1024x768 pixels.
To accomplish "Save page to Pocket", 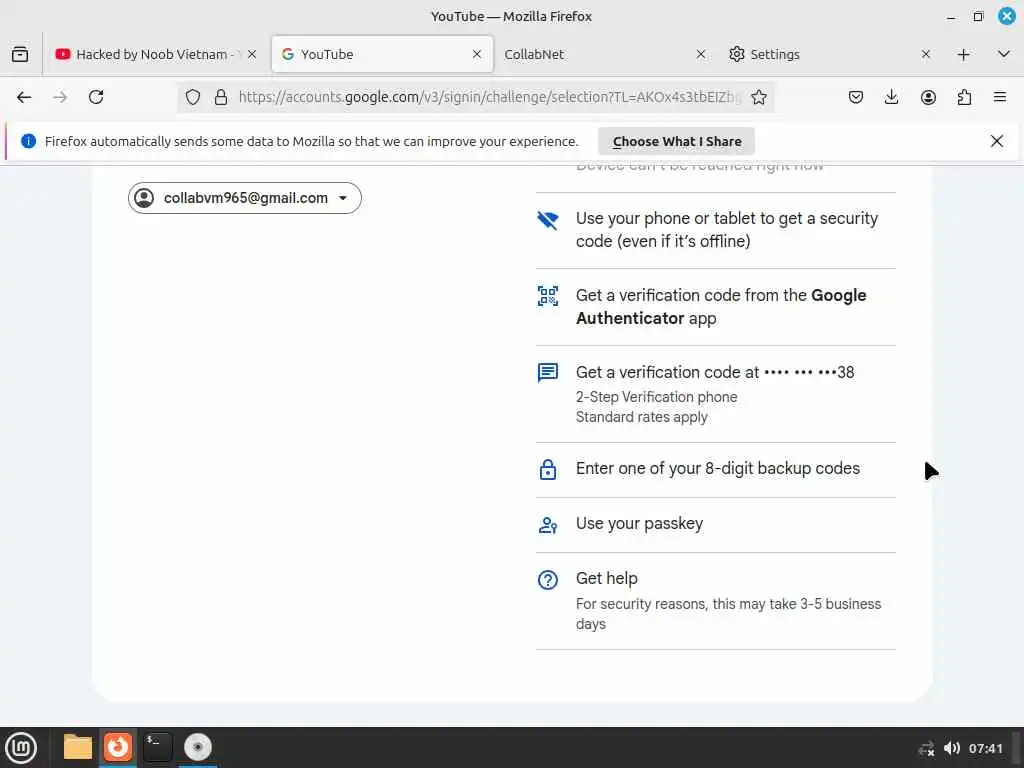I will (856, 97).
